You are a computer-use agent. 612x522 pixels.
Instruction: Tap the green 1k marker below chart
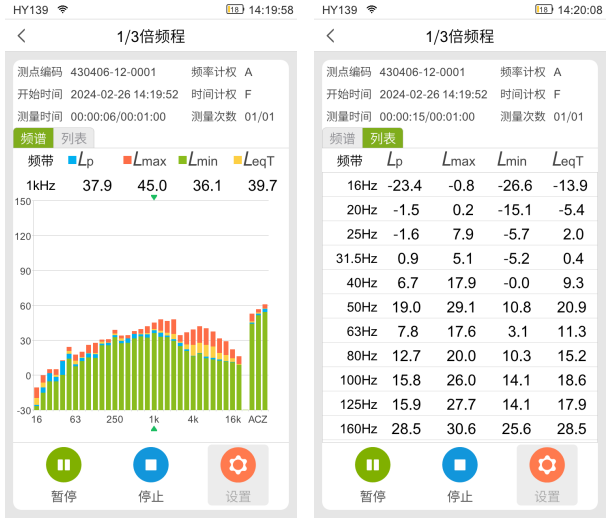click(x=154, y=428)
